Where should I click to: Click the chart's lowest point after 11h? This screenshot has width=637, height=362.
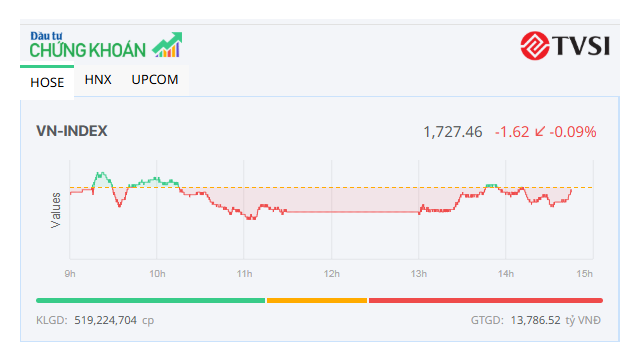[x=251, y=219]
